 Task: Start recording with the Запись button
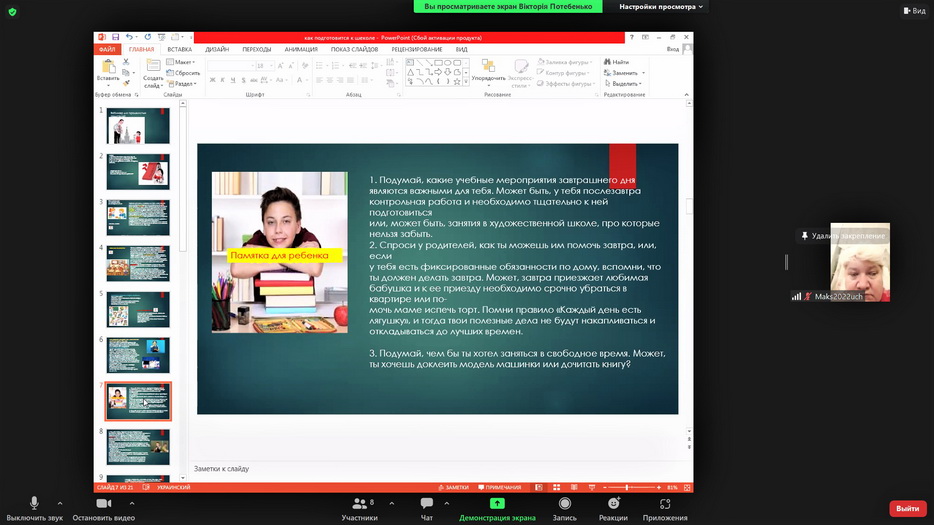coord(565,504)
